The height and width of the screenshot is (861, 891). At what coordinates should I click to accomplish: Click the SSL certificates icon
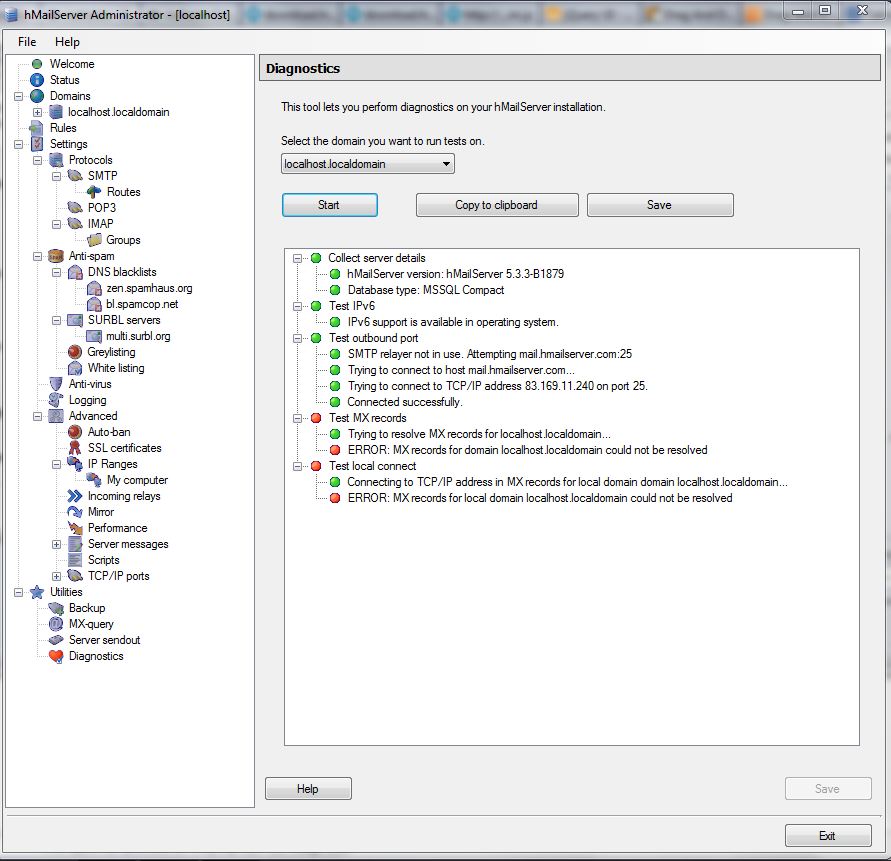point(75,448)
